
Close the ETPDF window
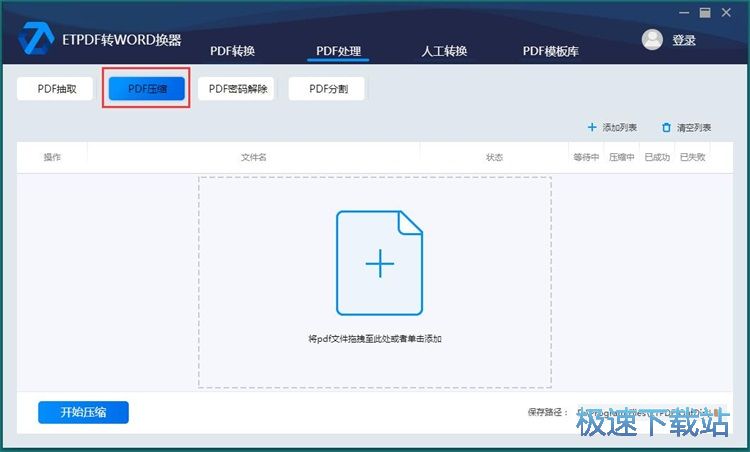tap(726, 13)
